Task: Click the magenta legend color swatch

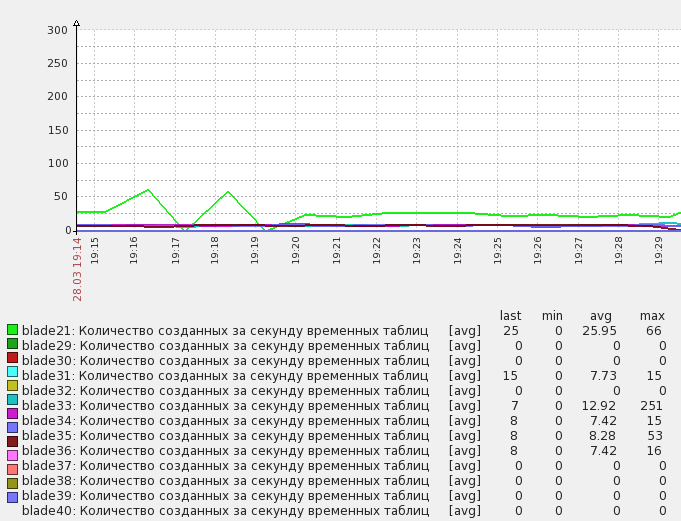Action: [x=13, y=413]
